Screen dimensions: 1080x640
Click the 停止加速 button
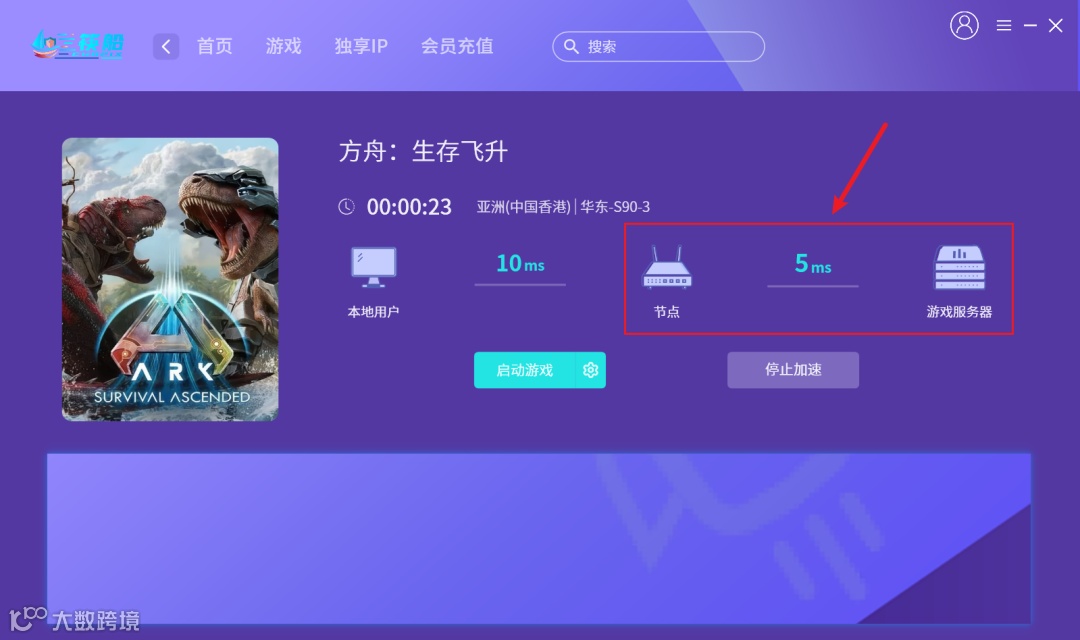793,370
